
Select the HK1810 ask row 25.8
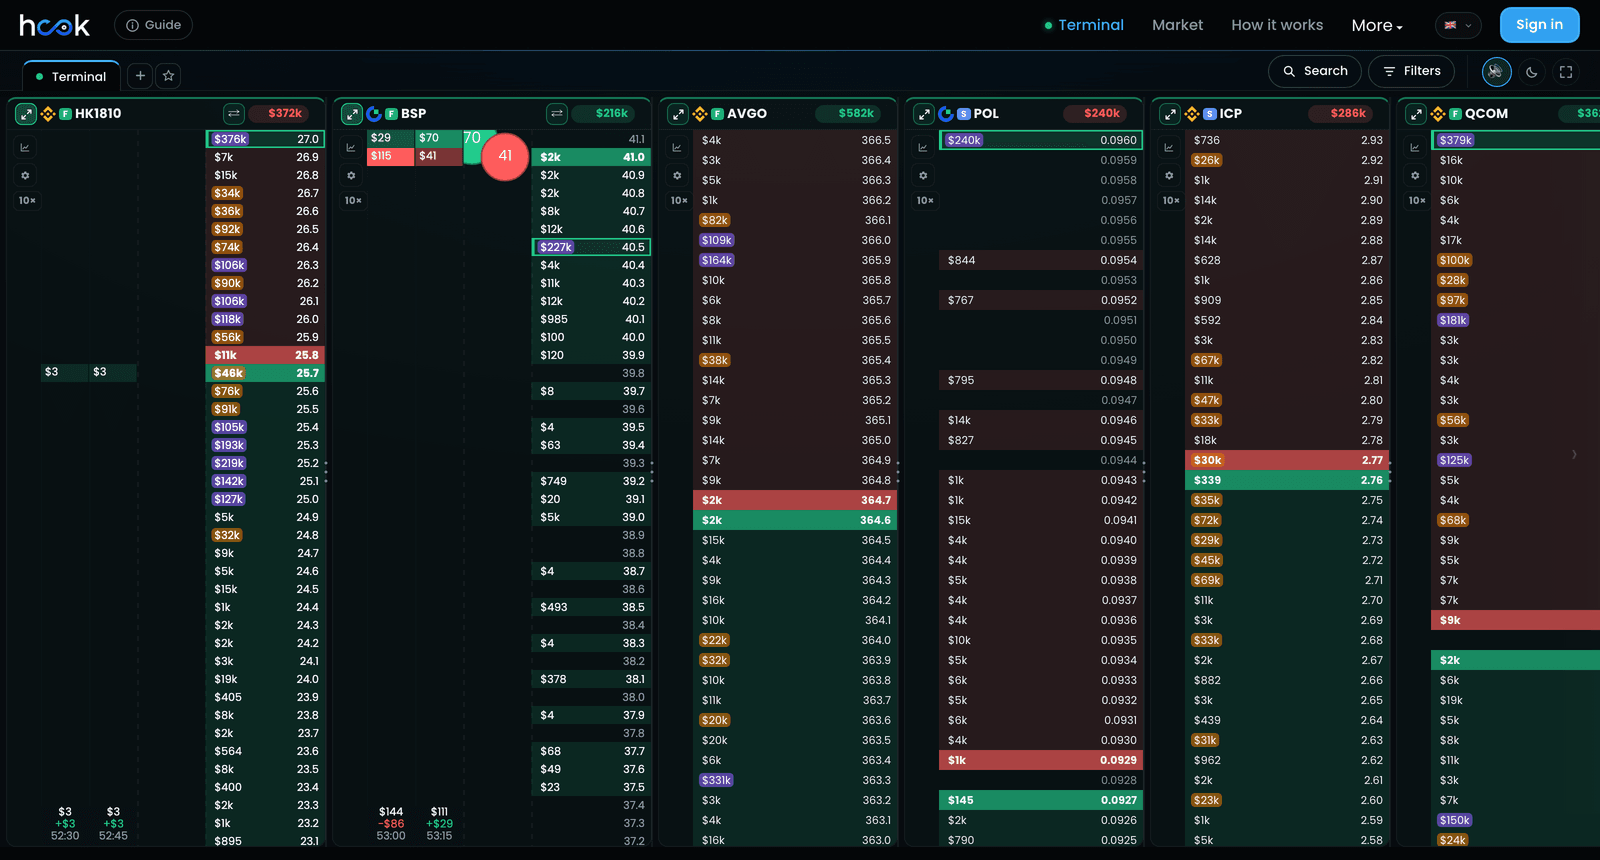coord(265,355)
